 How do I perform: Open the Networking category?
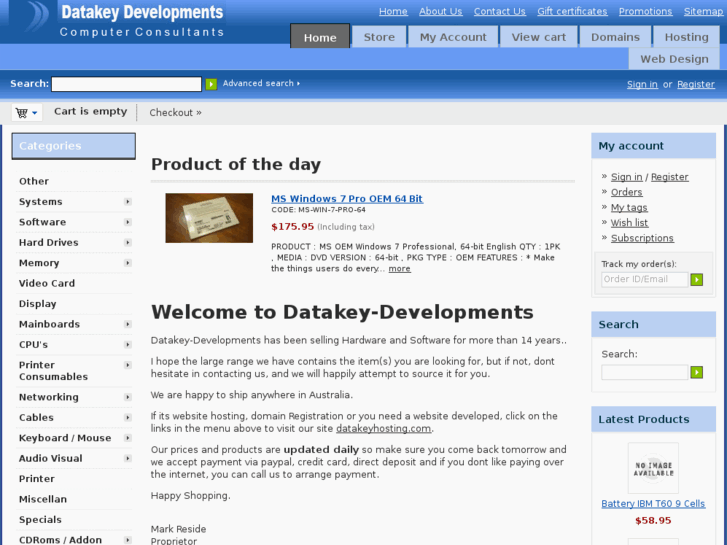click(x=49, y=397)
